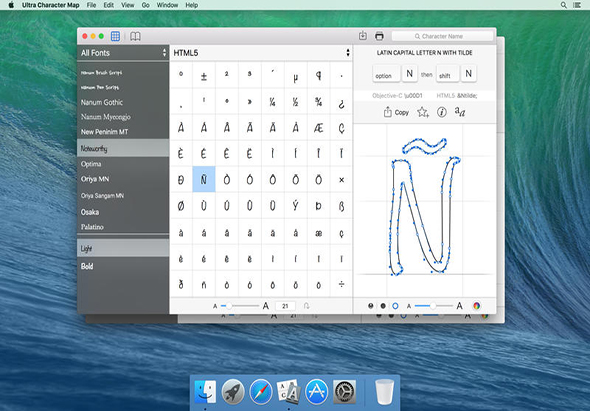Open the book view icon in toolbar

[x=135, y=36]
